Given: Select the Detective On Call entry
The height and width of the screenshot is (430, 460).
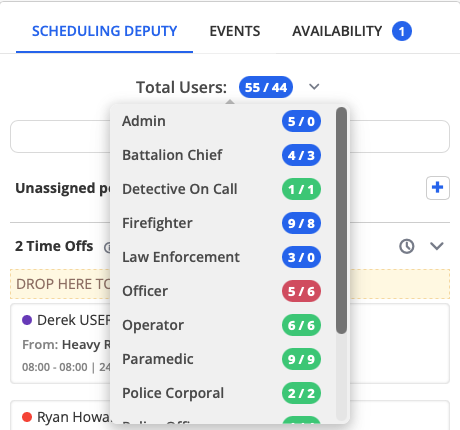Looking at the screenshot, I should [x=221, y=189].
